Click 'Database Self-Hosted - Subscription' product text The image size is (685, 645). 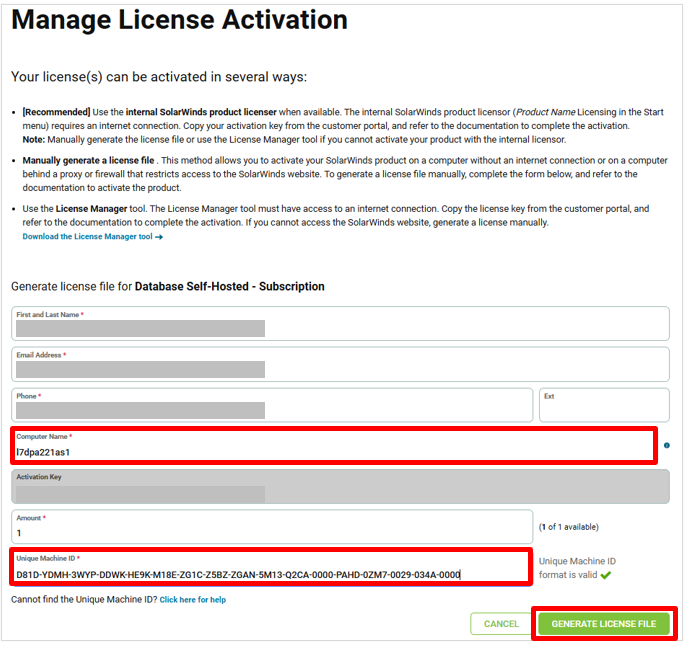coord(229,286)
